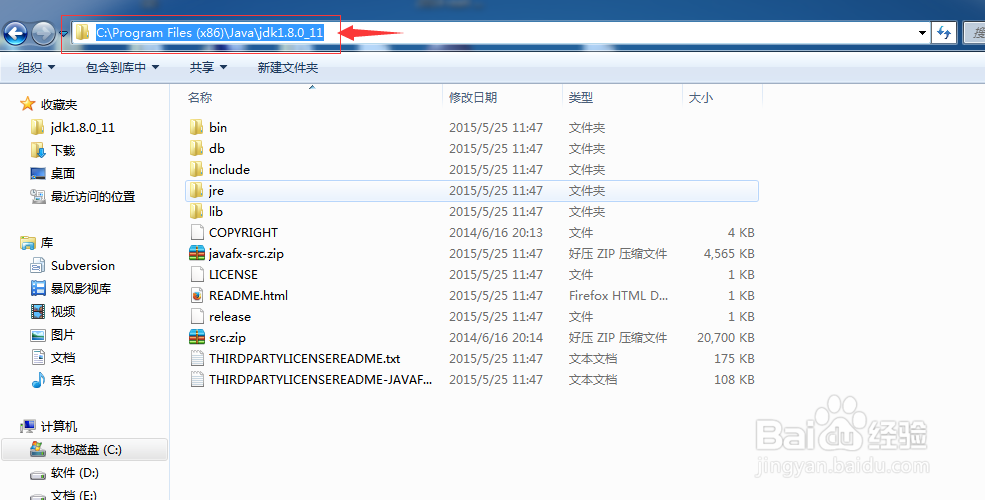The width and height of the screenshot is (985, 500).
Task: Open 文档 documents library in sidebar
Action: pyautogui.click(x=63, y=357)
